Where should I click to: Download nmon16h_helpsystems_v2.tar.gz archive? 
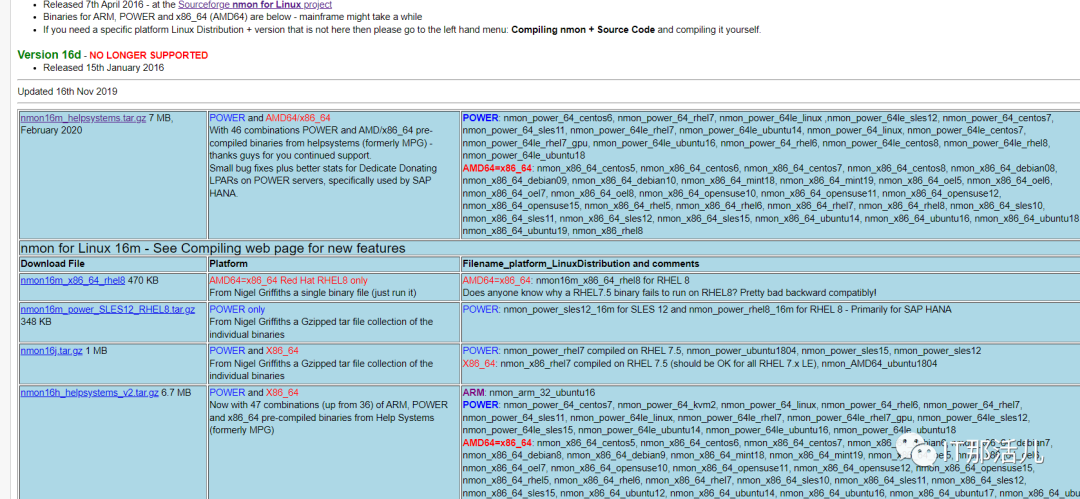click(90, 392)
